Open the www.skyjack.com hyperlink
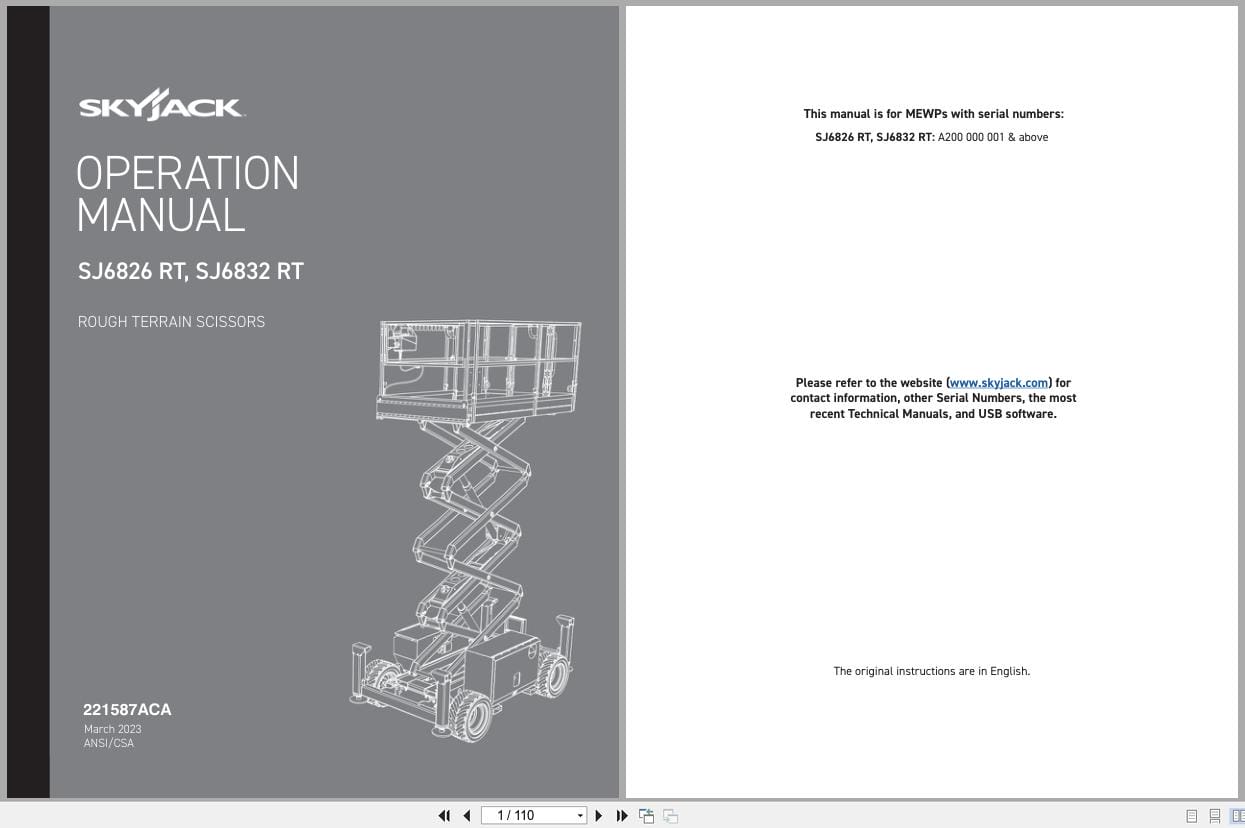Image resolution: width=1245 pixels, height=828 pixels. 998,382
